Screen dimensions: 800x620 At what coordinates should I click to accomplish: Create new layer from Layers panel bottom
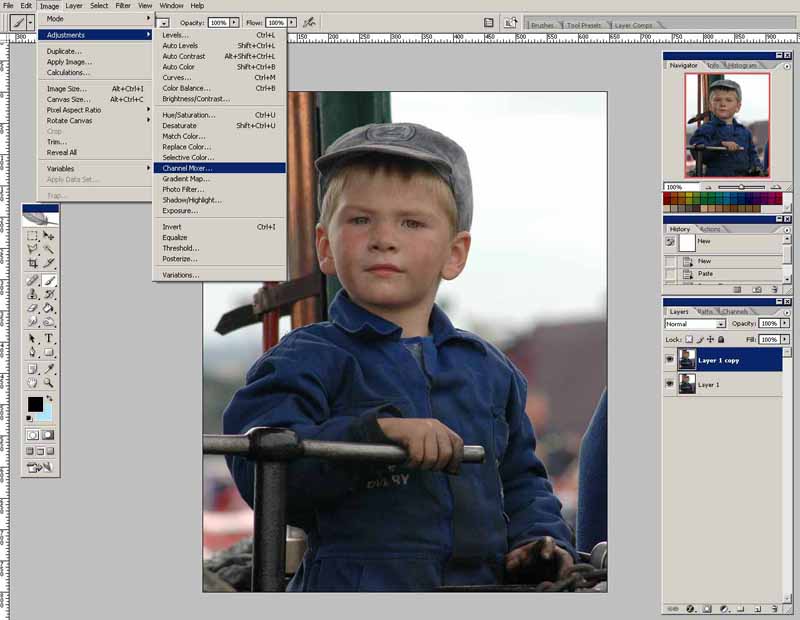(758, 609)
